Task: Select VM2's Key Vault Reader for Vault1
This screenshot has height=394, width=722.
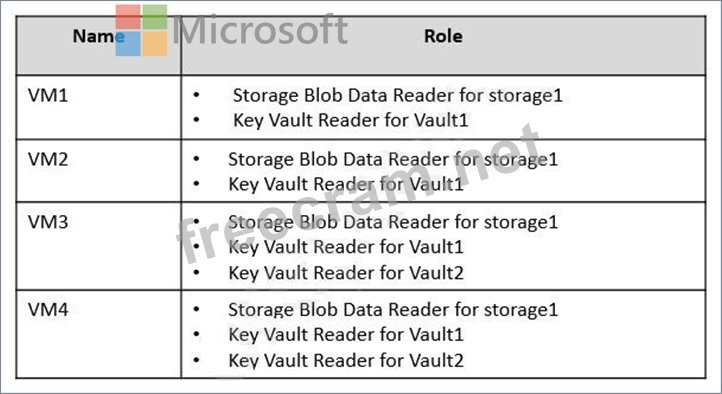Action: 346,184
